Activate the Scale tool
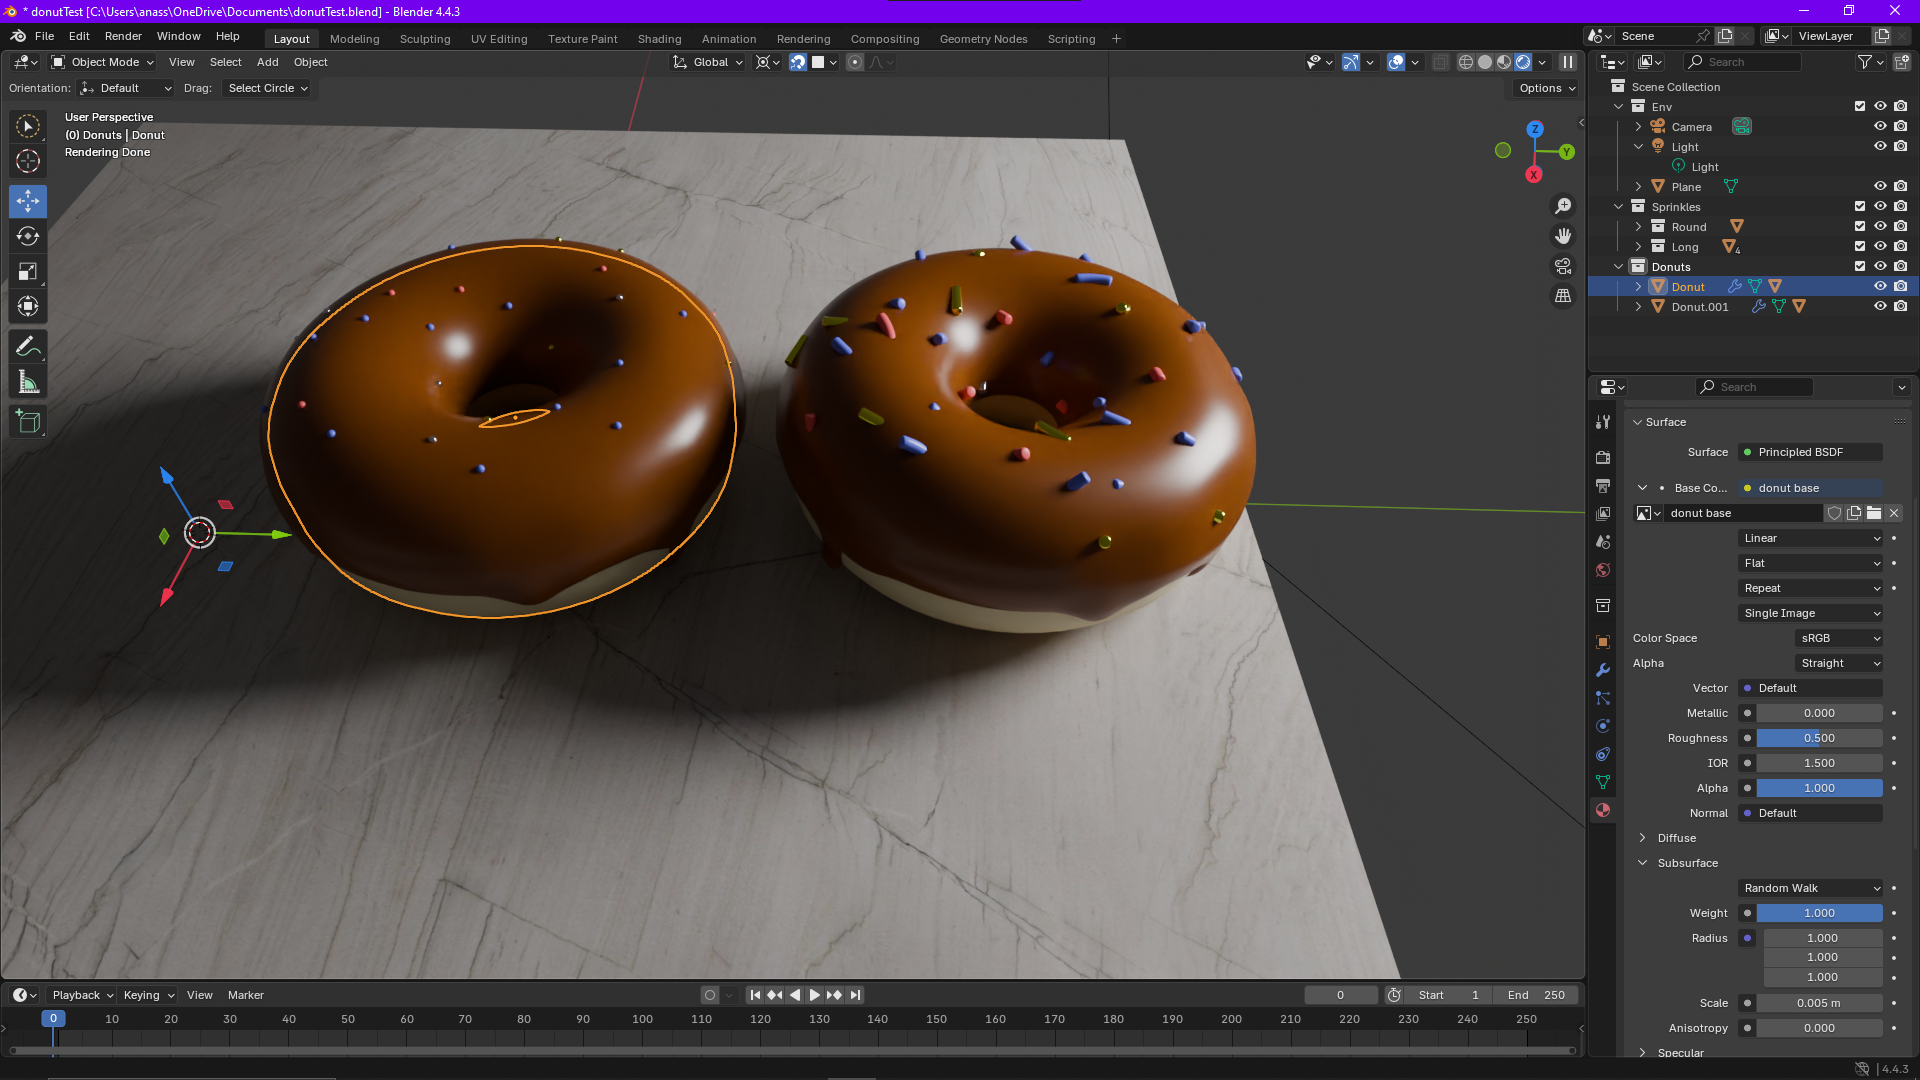The width and height of the screenshot is (1920, 1080). (28, 271)
